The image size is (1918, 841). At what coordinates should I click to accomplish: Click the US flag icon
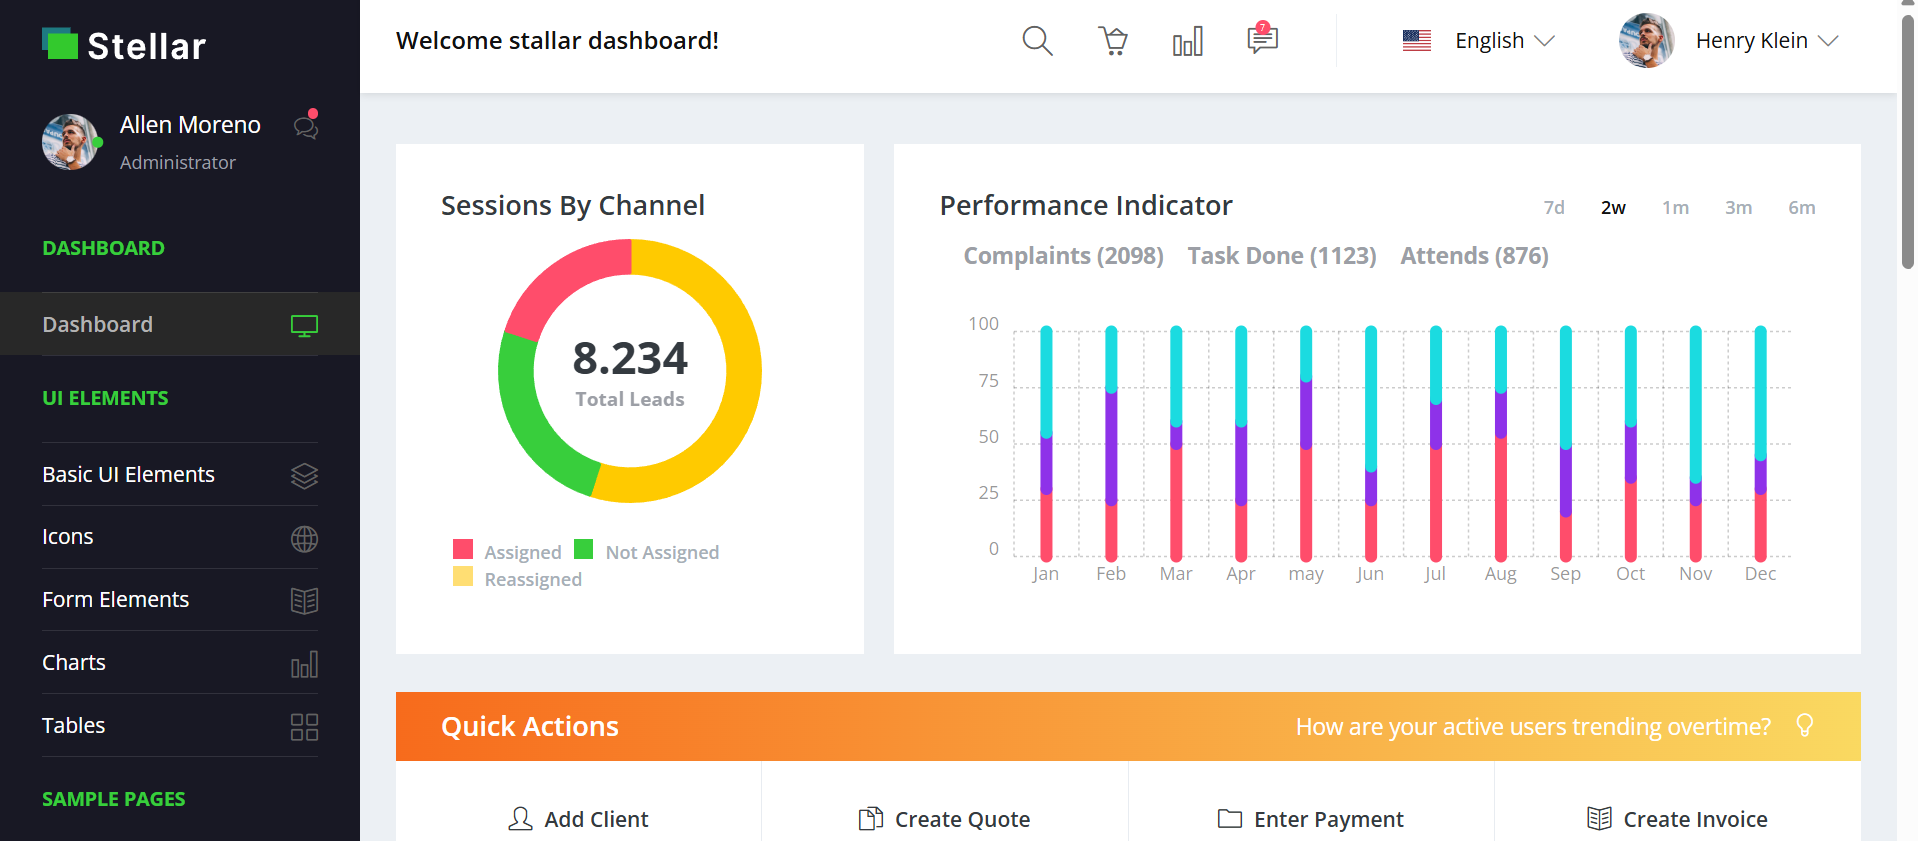[x=1416, y=41]
